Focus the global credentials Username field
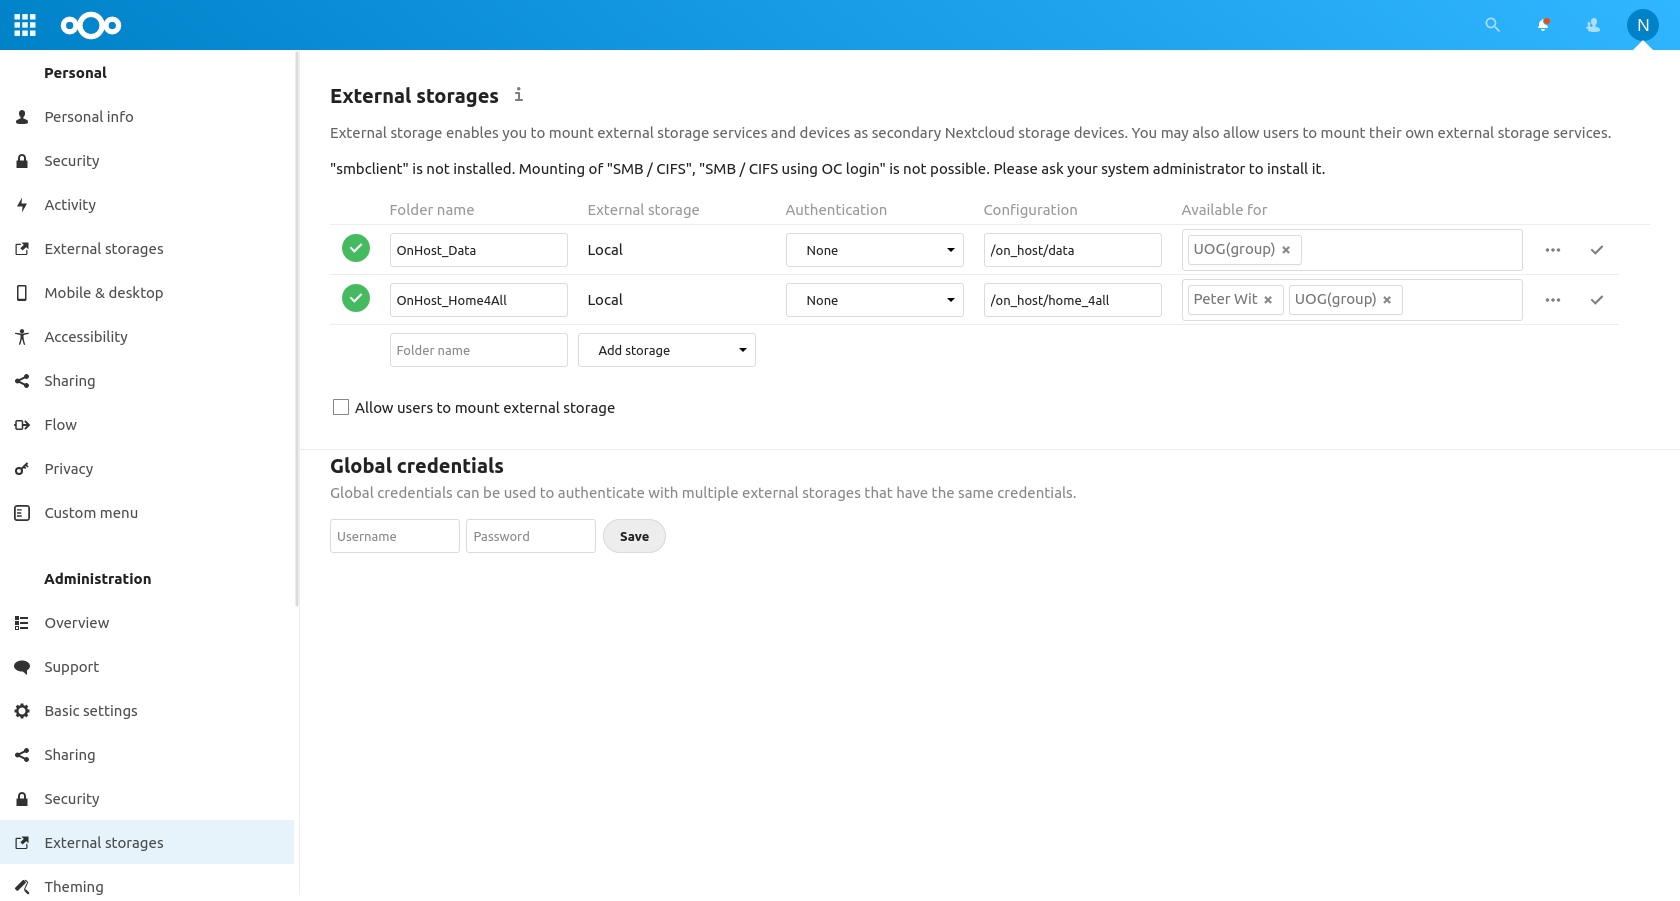Viewport: 1680px width, 901px height. (394, 536)
